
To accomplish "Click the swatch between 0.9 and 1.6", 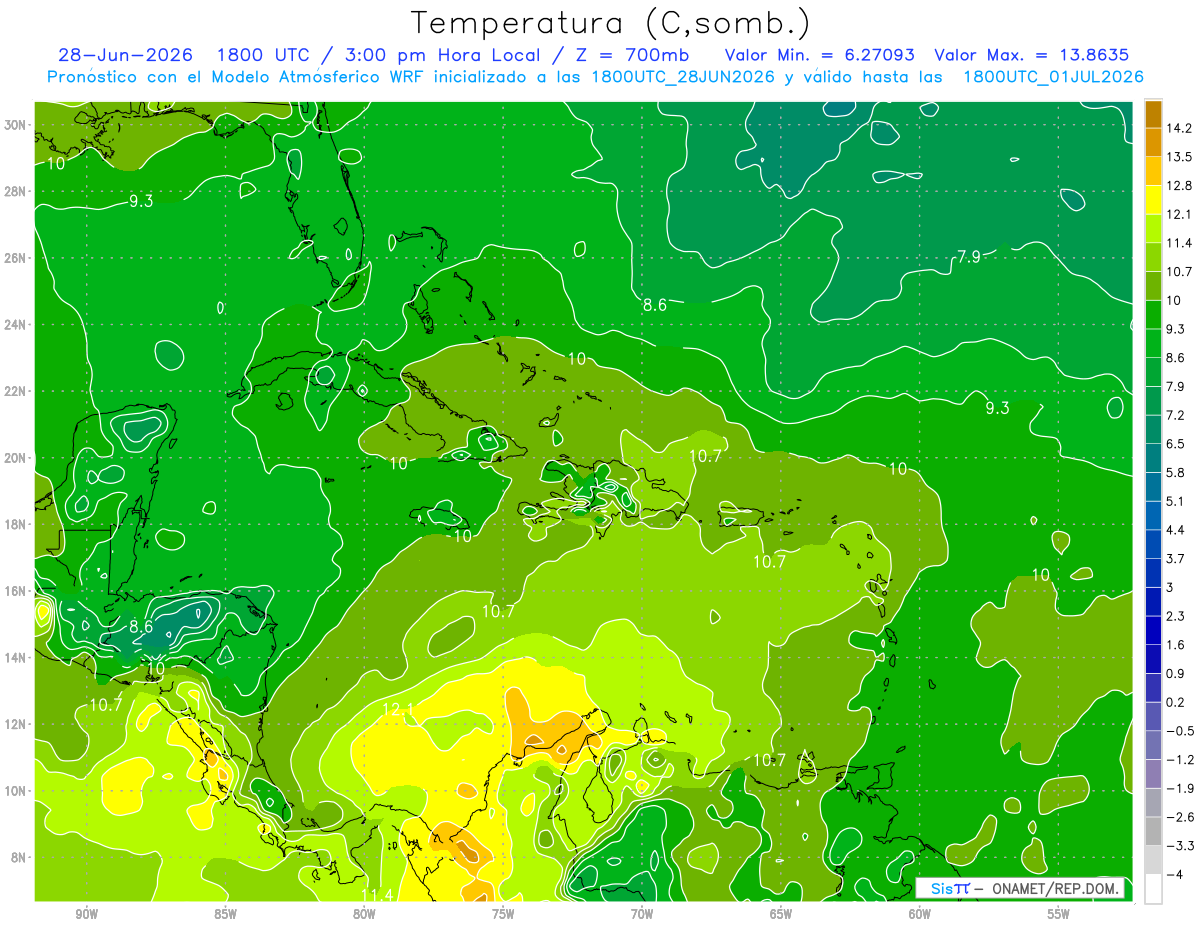I will click(1153, 659).
